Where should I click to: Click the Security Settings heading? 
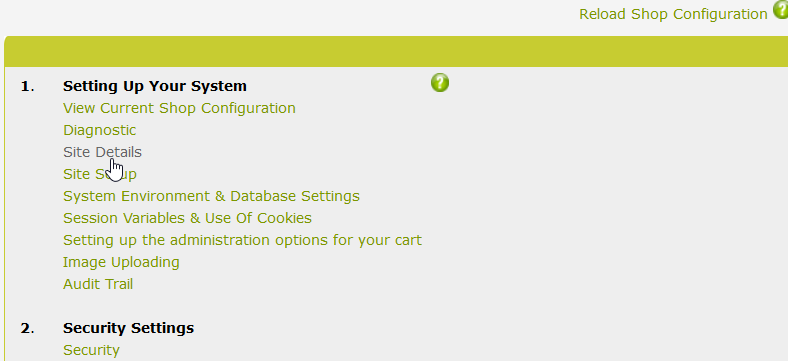(128, 328)
